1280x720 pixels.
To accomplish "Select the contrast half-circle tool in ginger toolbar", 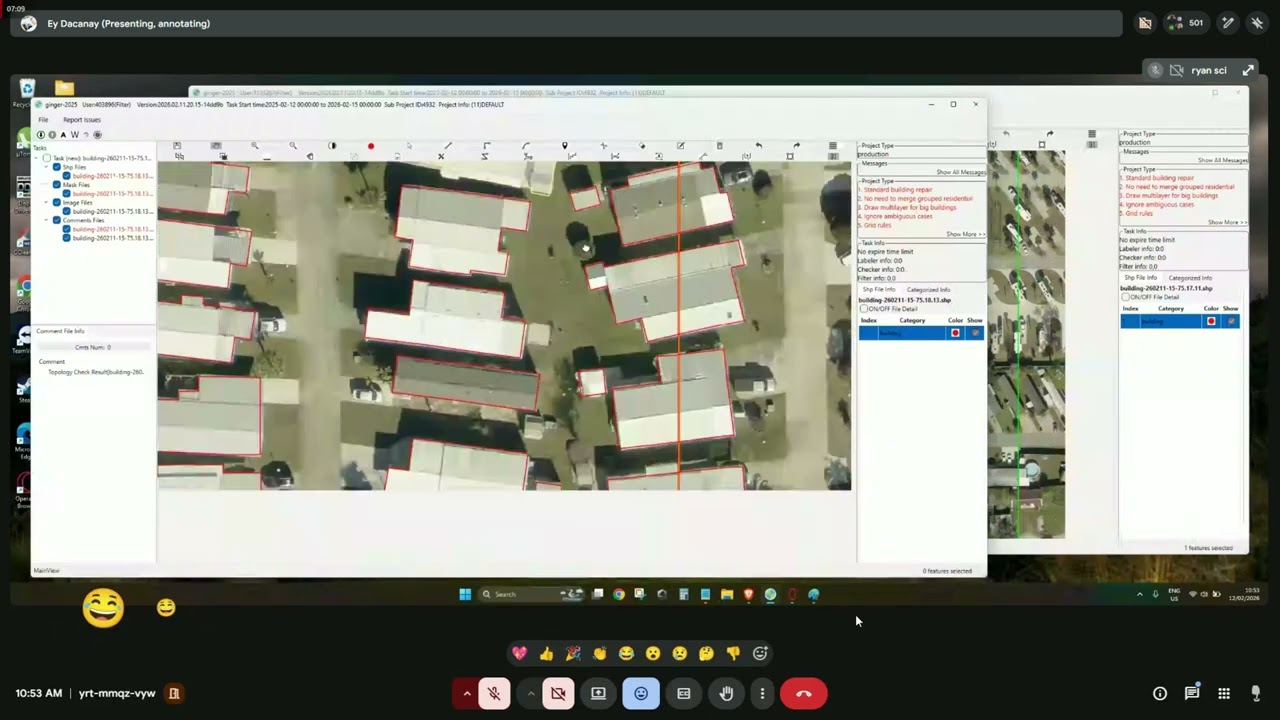I will pos(332,146).
